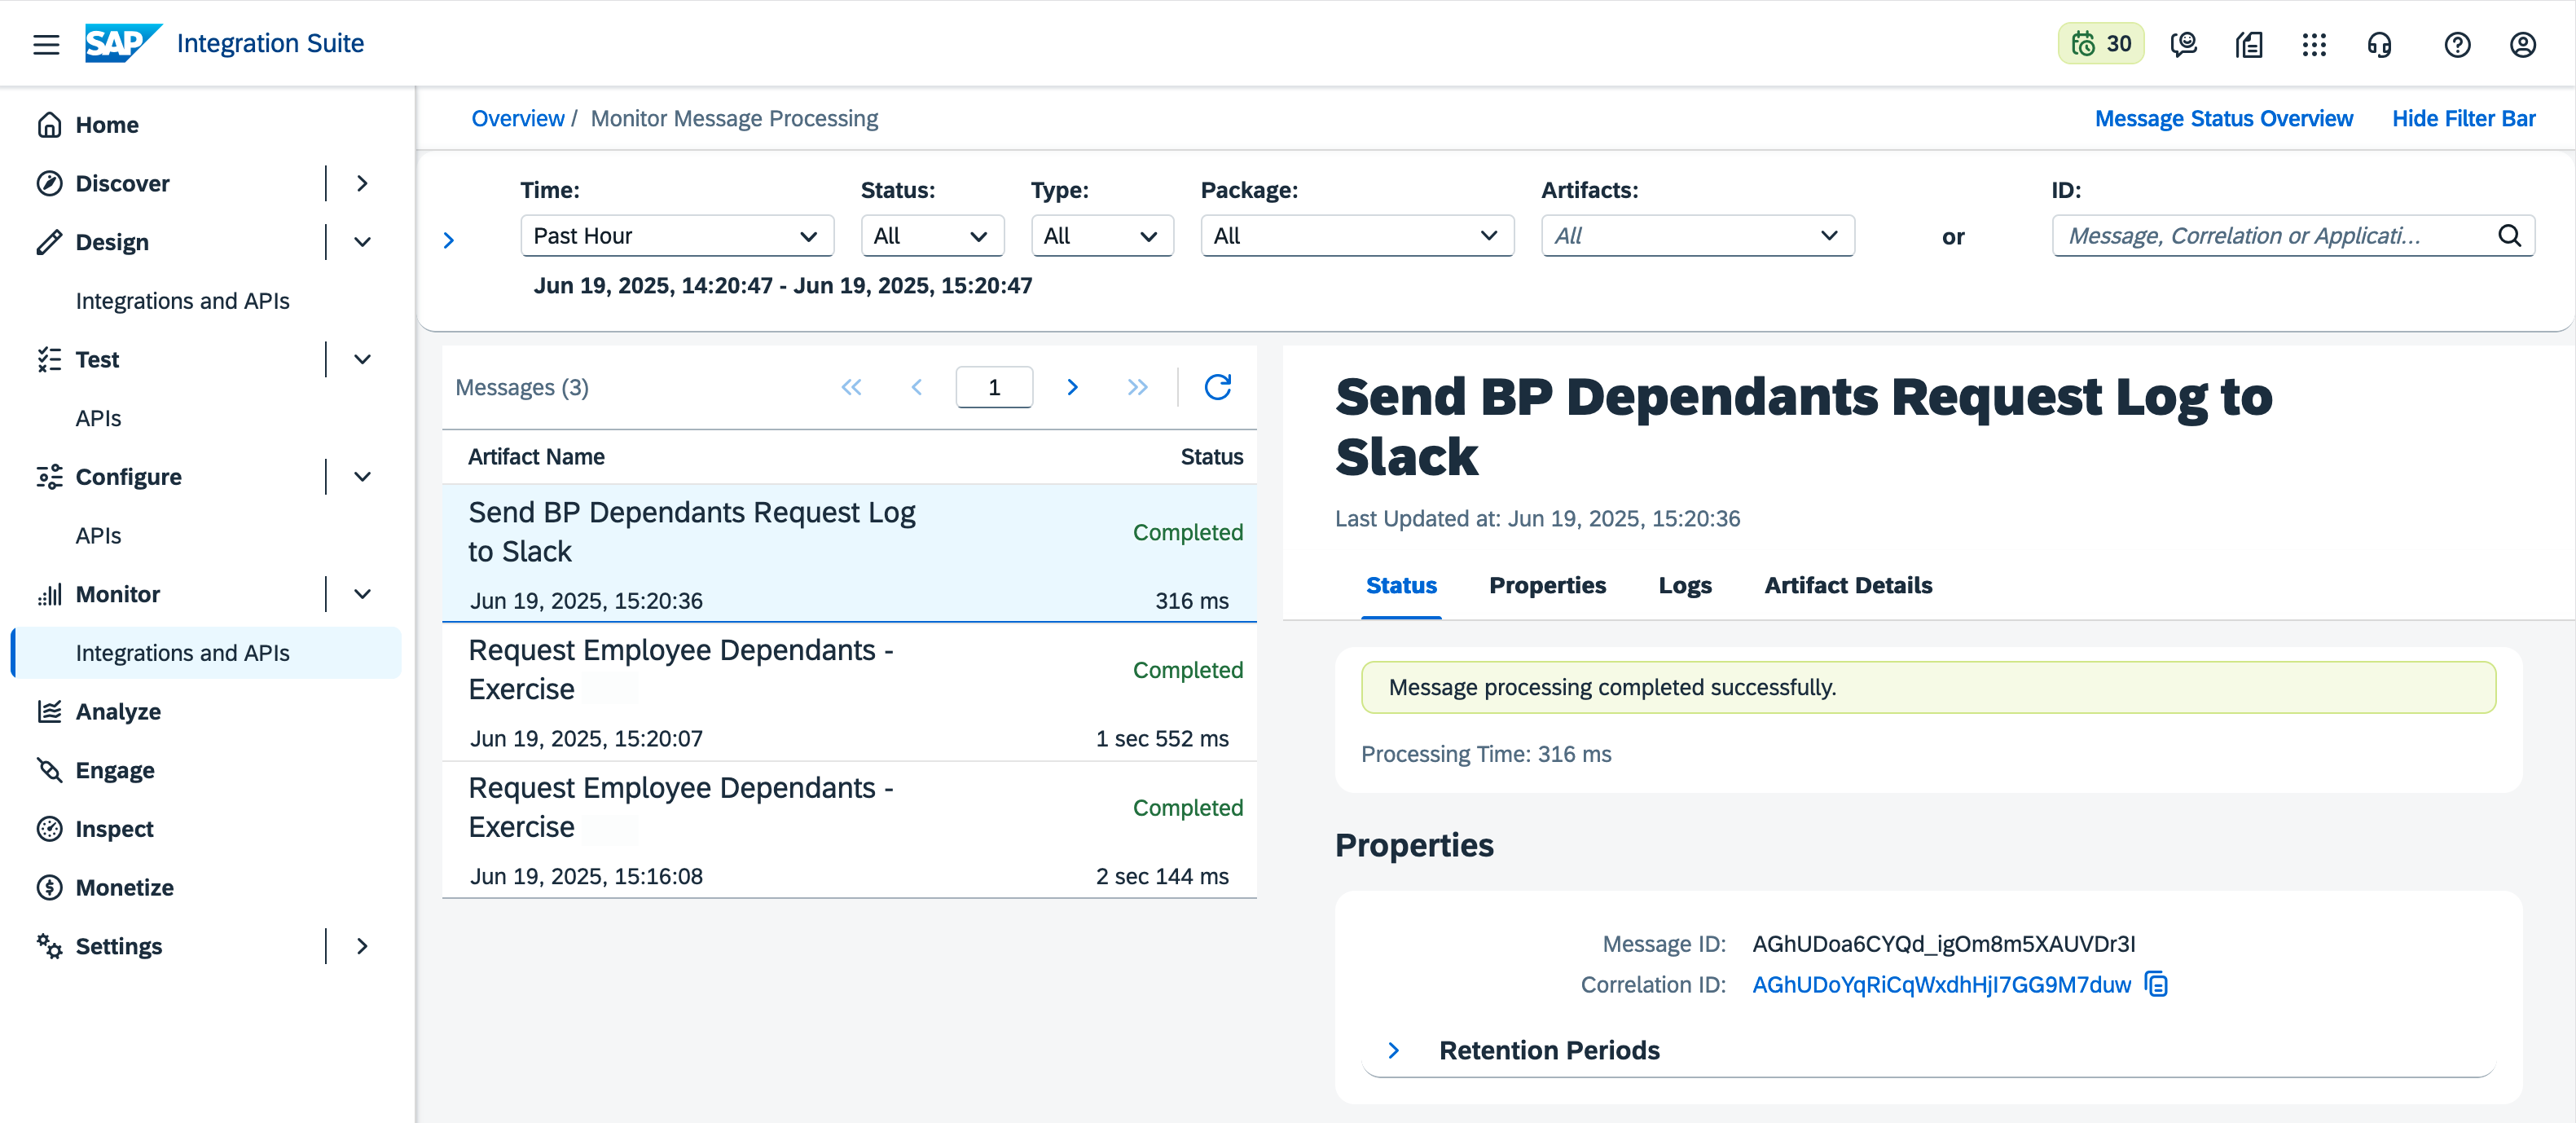Open APIs under Configure
The image size is (2576, 1123).
98,535
